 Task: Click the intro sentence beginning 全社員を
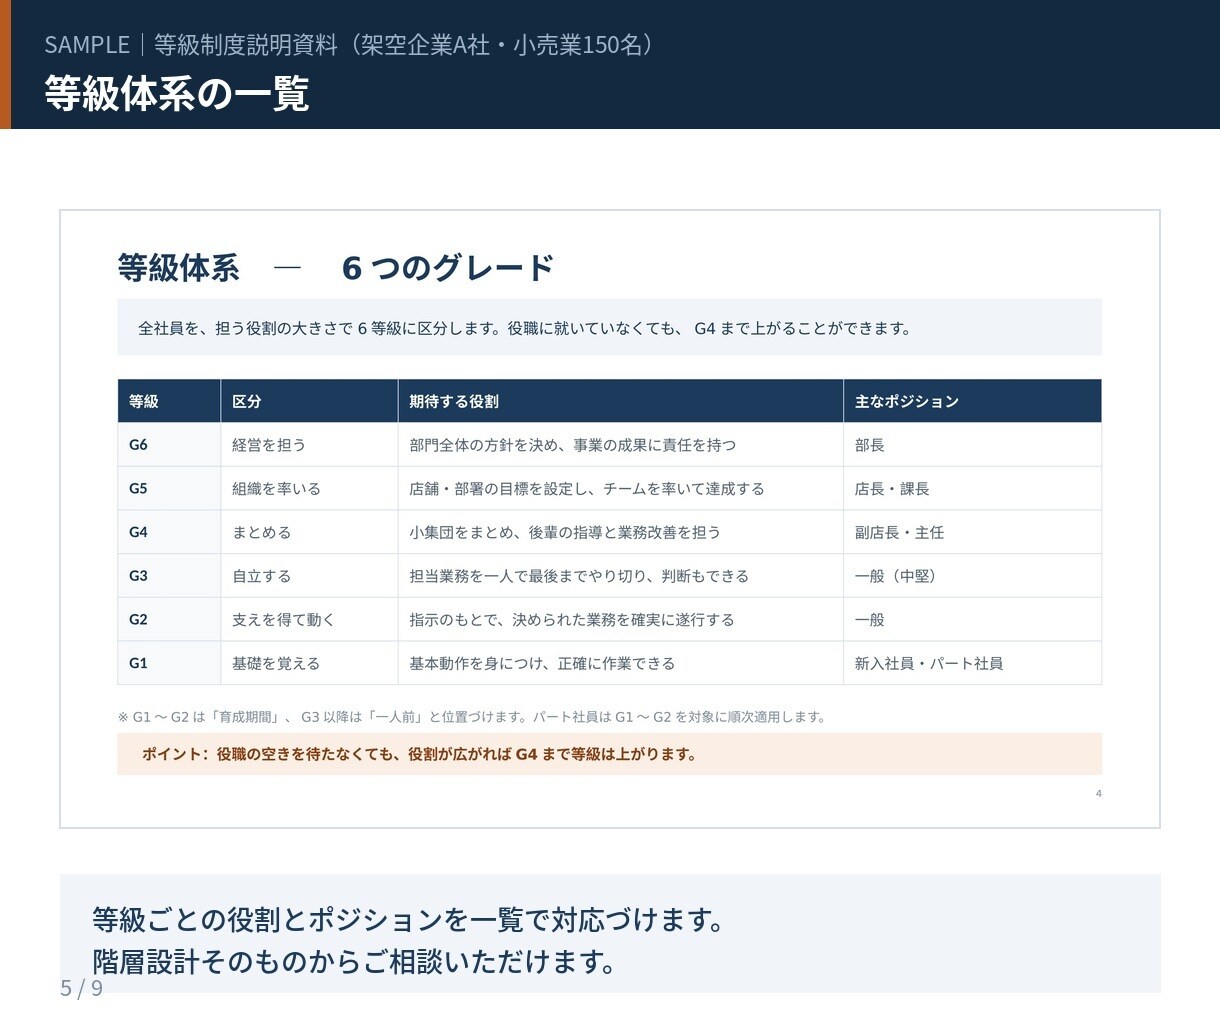click(x=524, y=328)
